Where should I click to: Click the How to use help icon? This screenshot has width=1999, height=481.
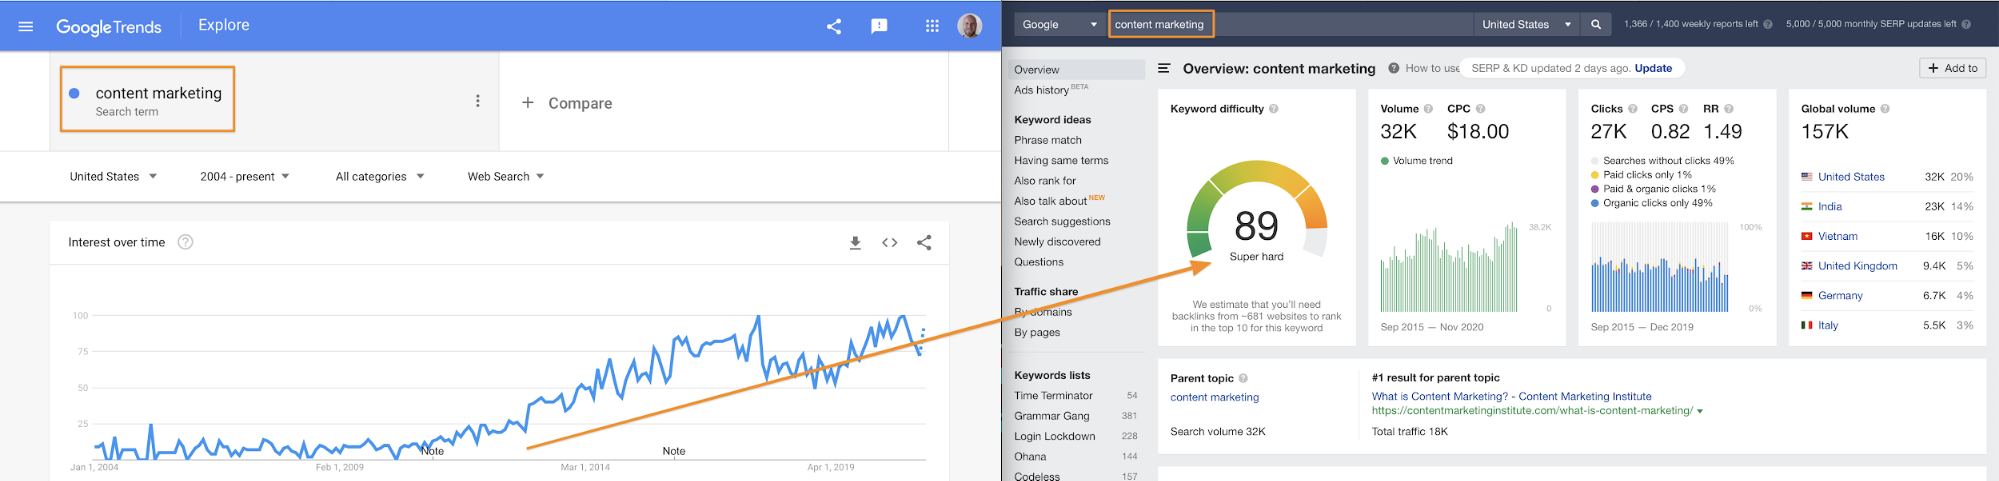tap(1394, 68)
